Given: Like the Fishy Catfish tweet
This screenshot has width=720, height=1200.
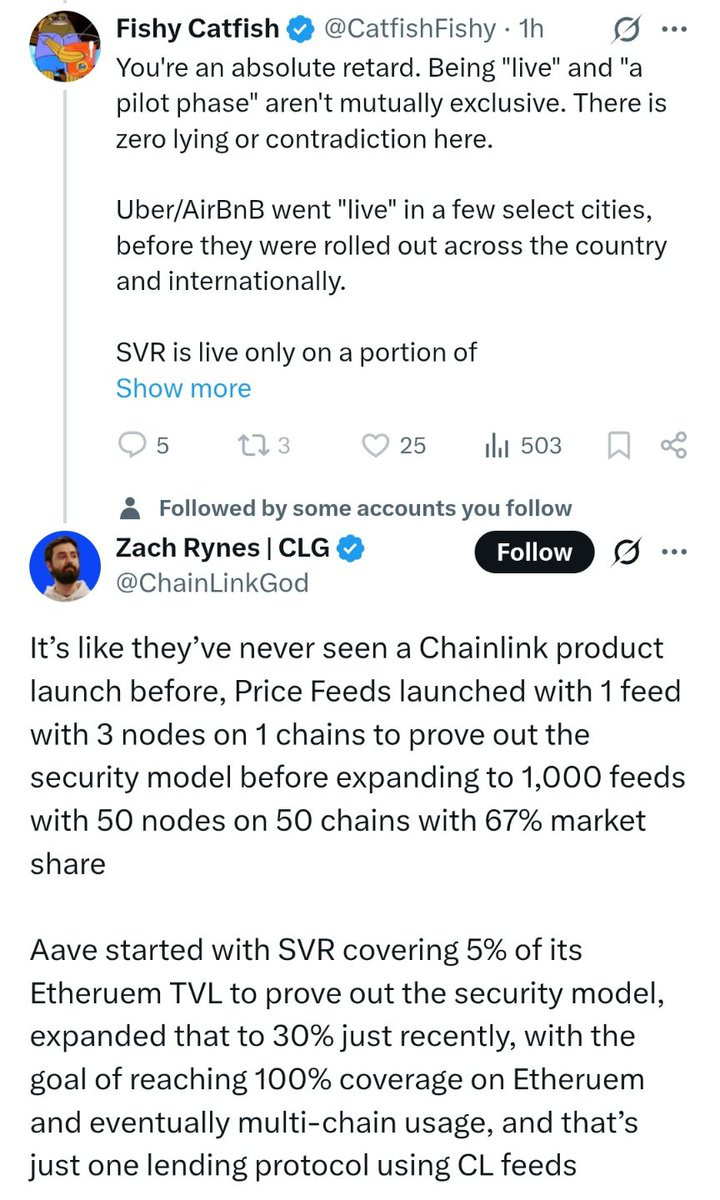Looking at the screenshot, I should pyautogui.click(x=375, y=445).
